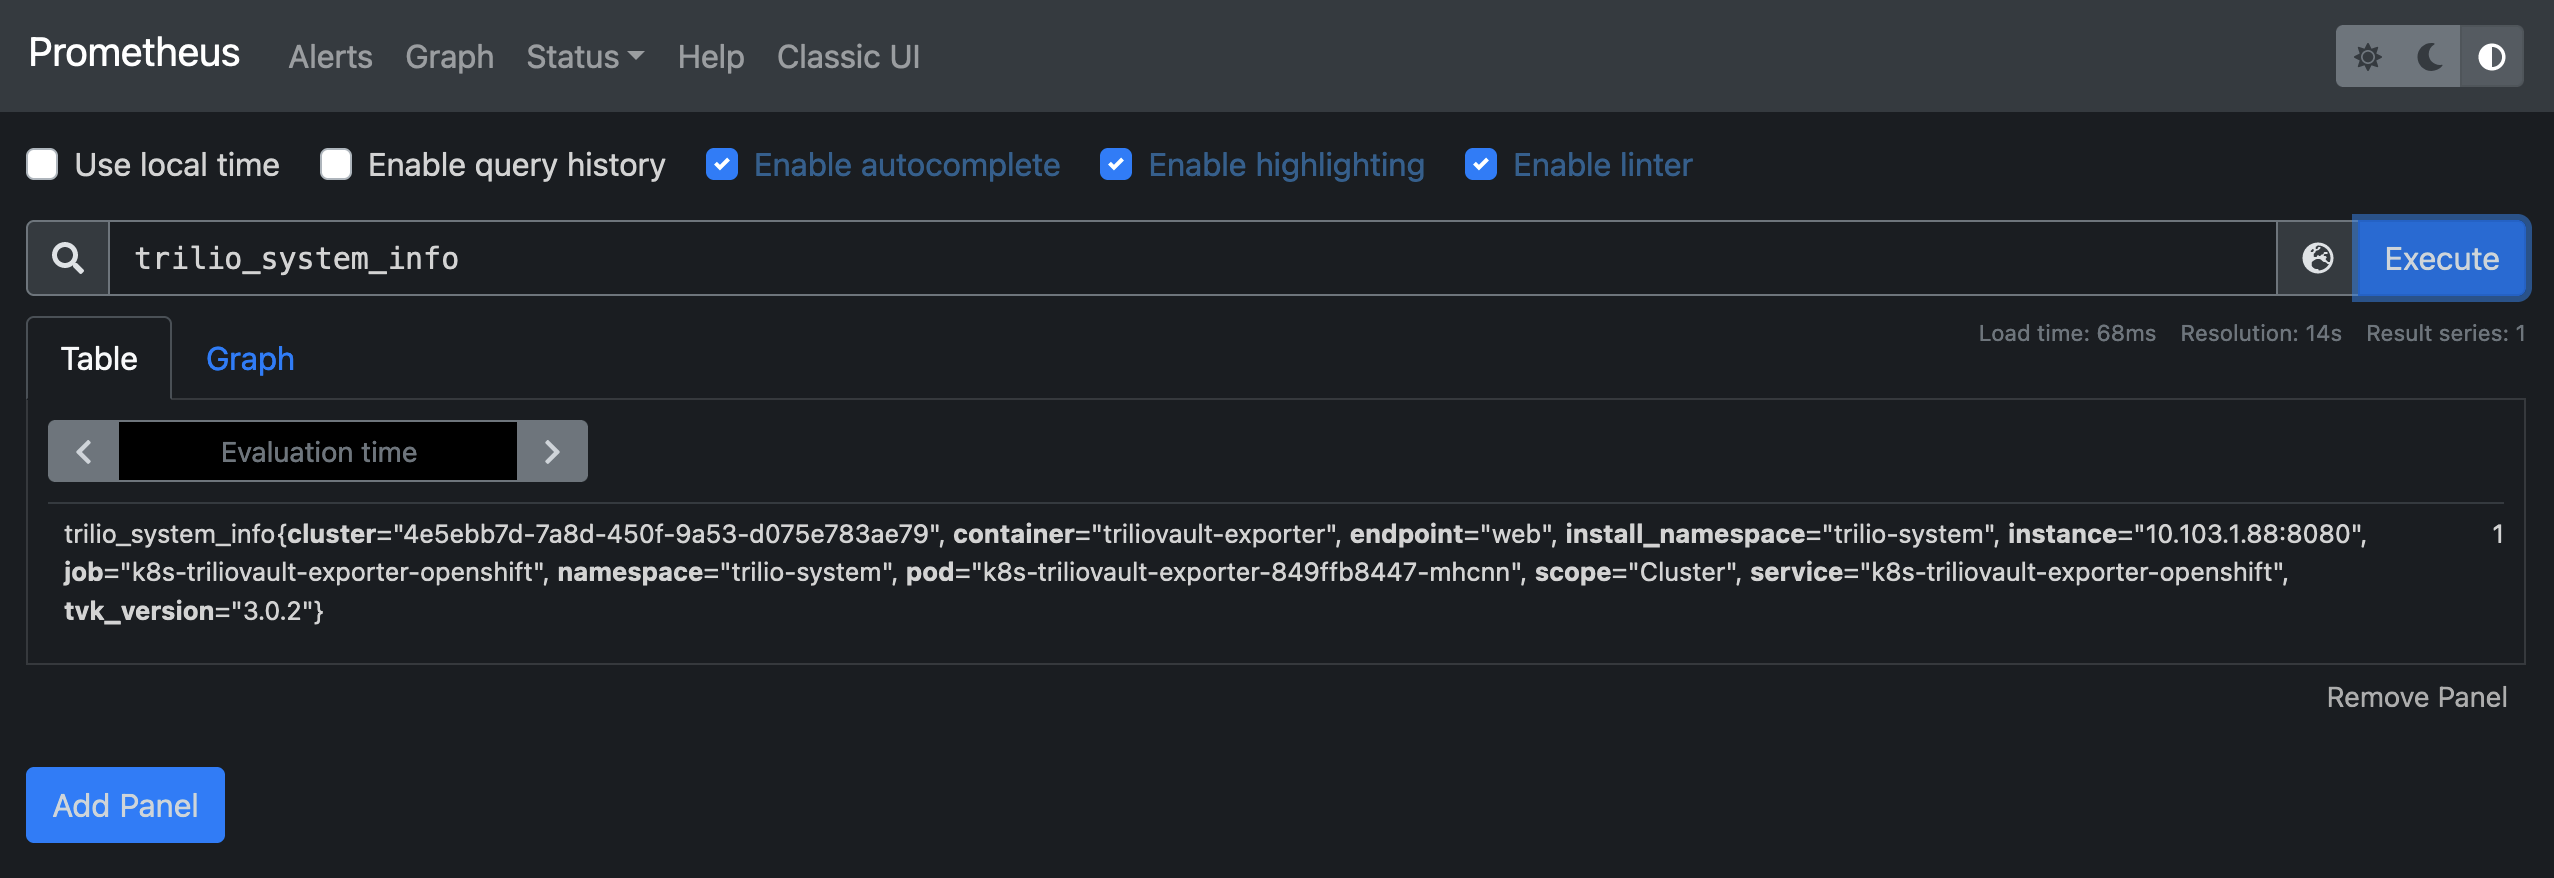Click the Add Panel button

point(125,805)
